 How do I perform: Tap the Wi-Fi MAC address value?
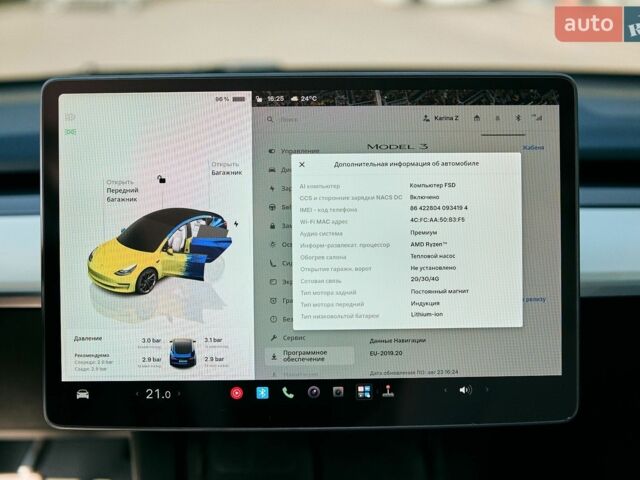[437, 220]
